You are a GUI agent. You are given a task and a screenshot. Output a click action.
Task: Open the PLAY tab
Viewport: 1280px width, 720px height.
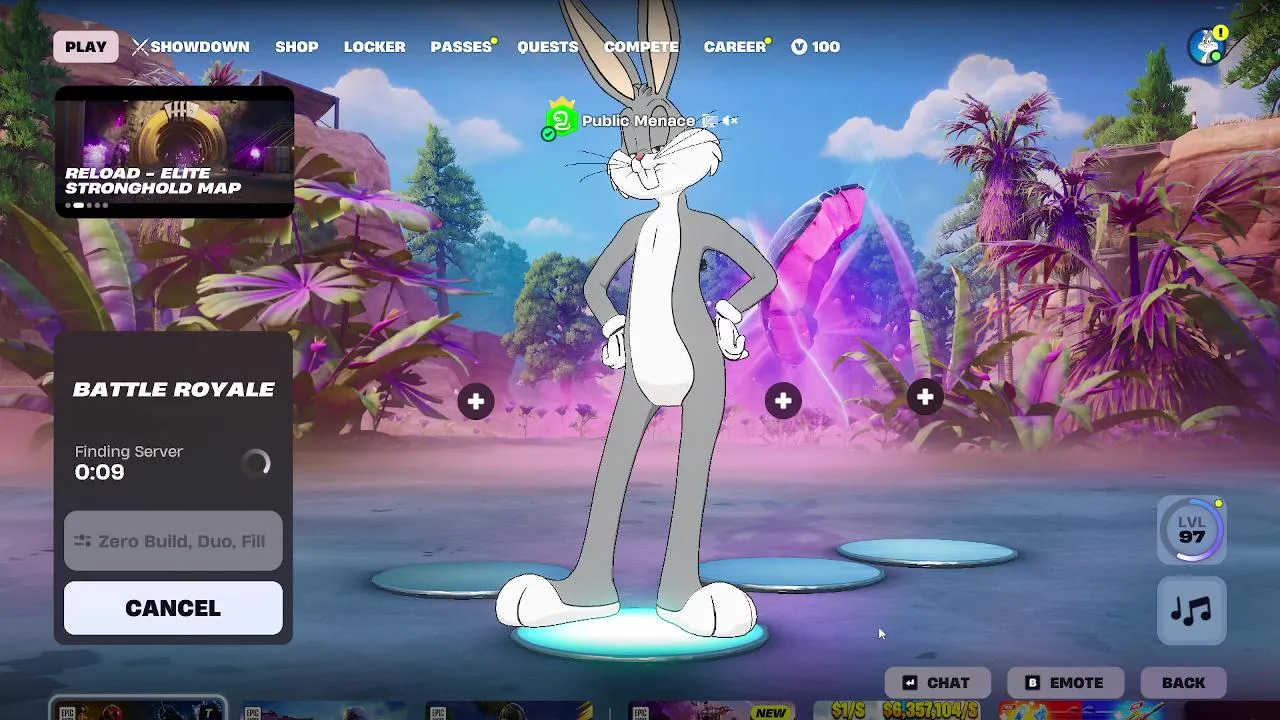(x=86, y=47)
